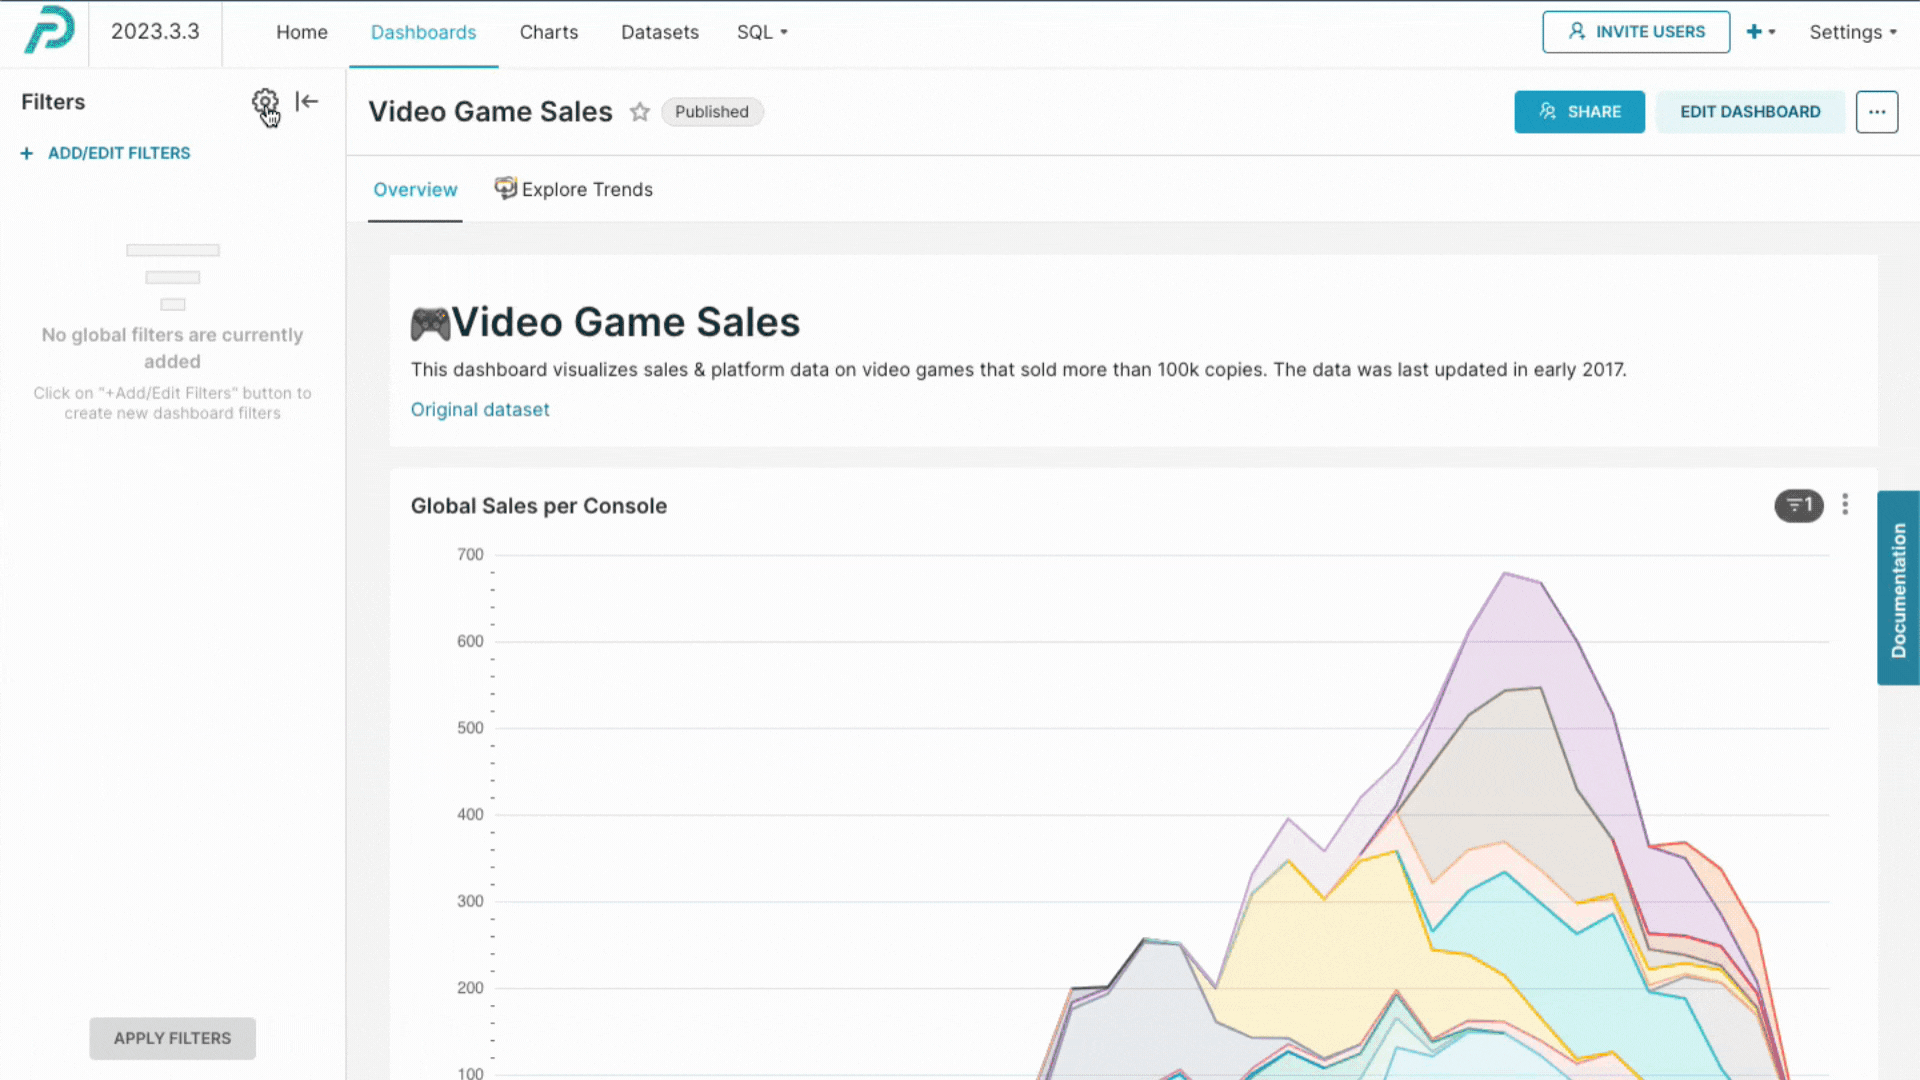Toggle the Published status badge
Image resolution: width=1920 pixels, height=1080 pixels.
point(711,111)
